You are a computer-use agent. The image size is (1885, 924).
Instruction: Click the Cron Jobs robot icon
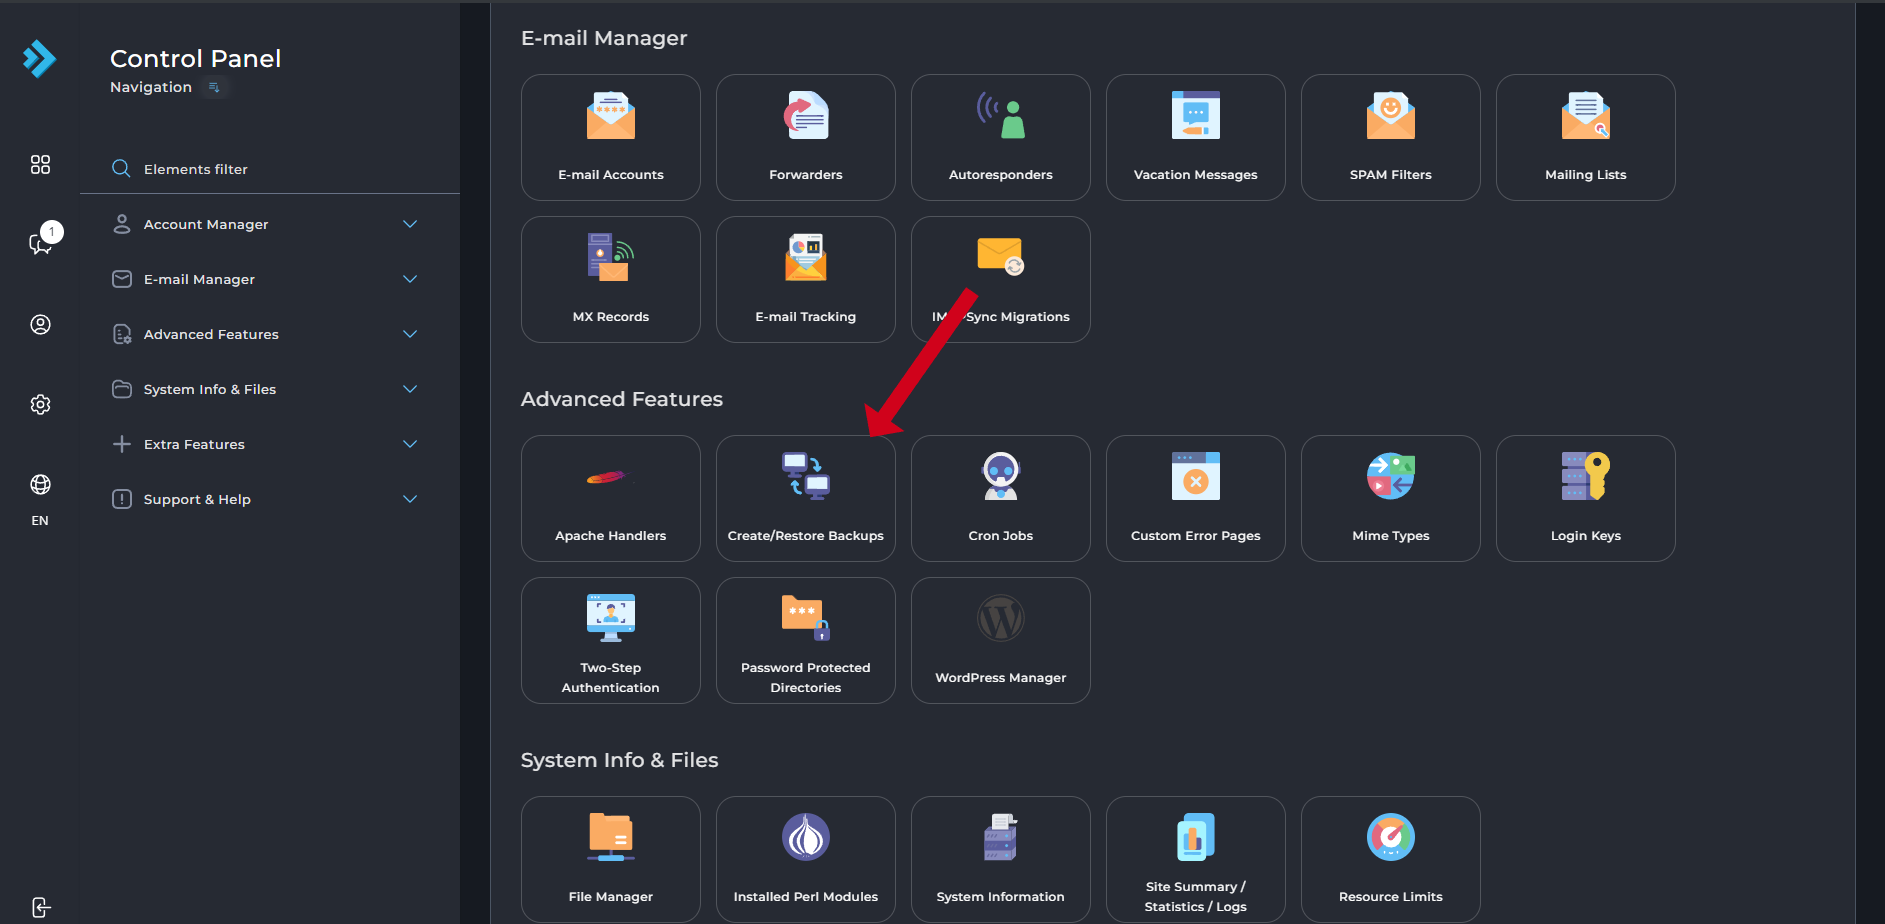click(x=1000, y=476)
